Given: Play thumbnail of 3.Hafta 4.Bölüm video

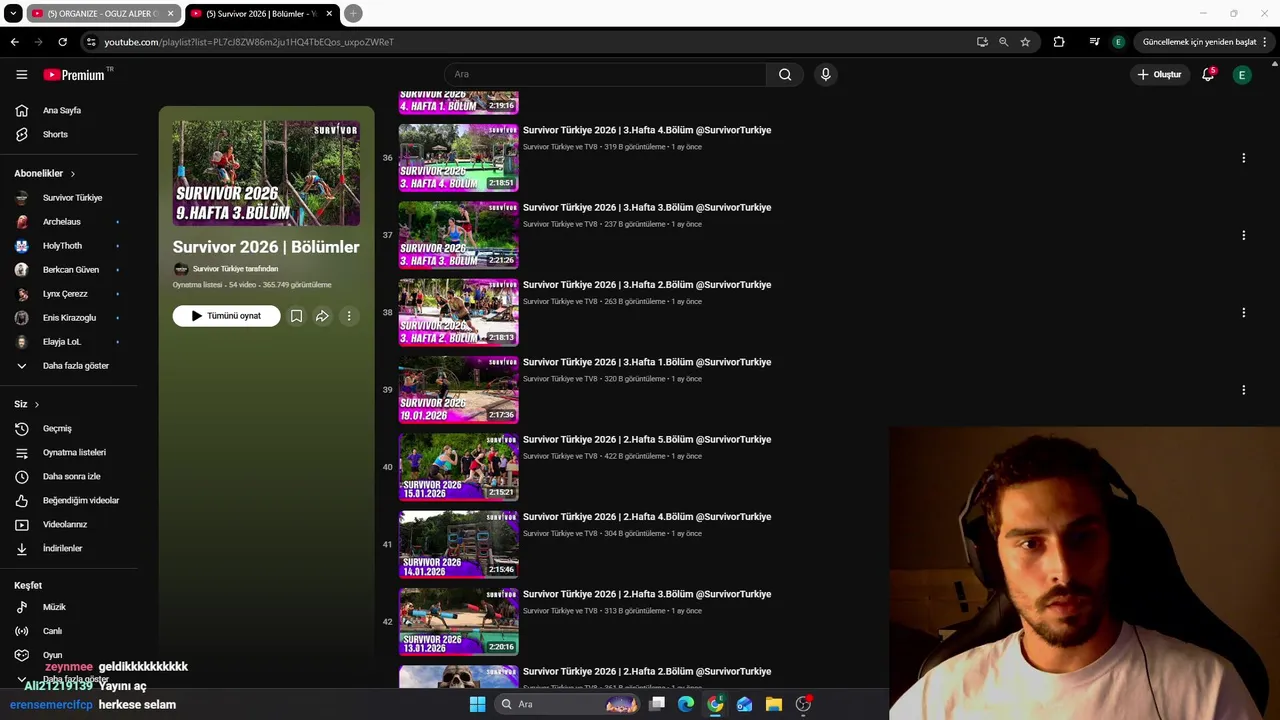Looking at the screenshot, I should pyautogui.click(x=459, y=158).
